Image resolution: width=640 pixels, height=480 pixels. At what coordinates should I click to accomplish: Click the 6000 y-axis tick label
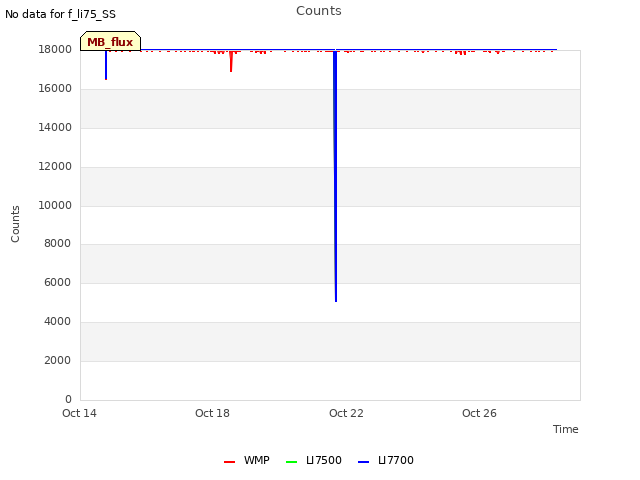(58, 282)
